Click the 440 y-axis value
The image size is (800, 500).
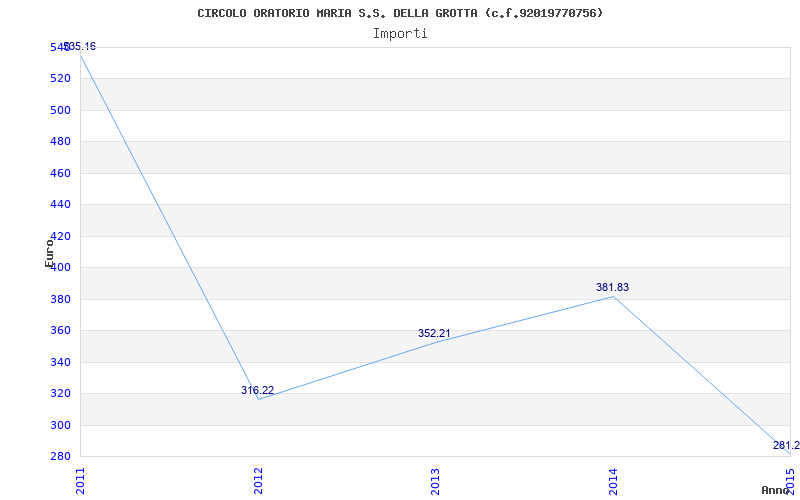(59, 205)
